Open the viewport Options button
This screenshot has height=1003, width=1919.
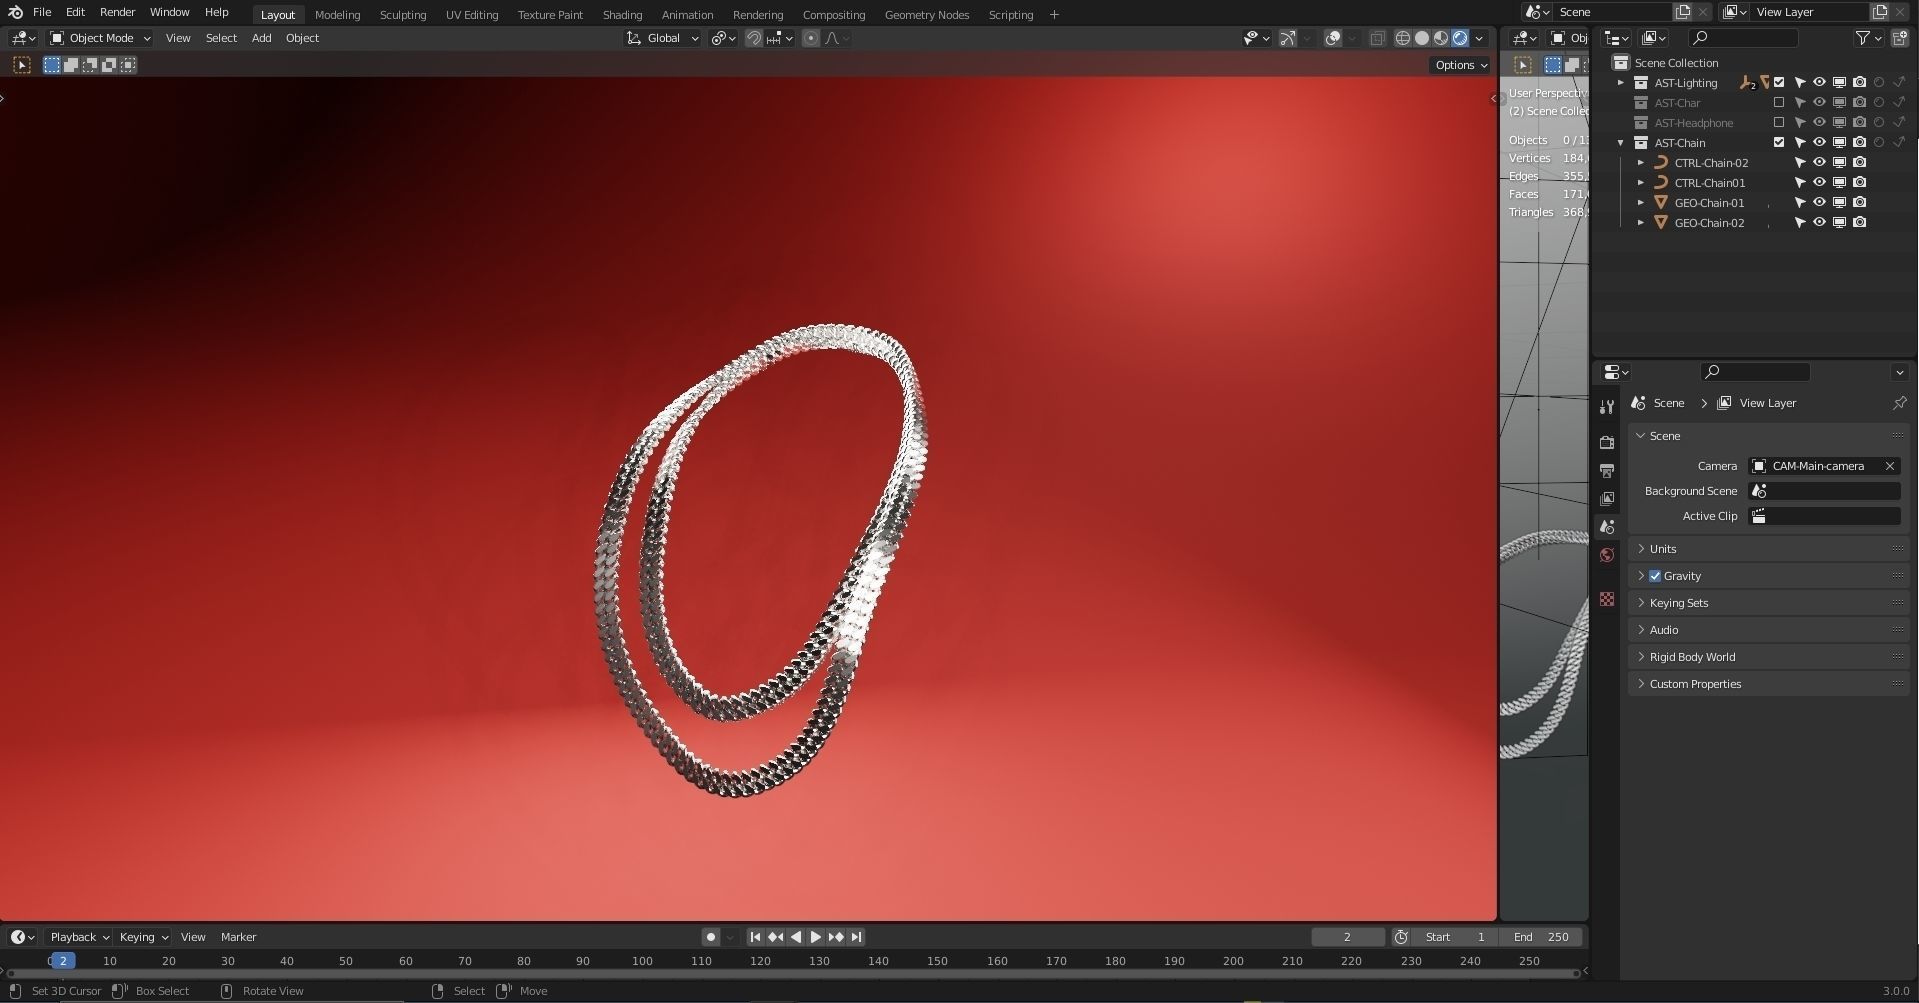click(1461, 65)
